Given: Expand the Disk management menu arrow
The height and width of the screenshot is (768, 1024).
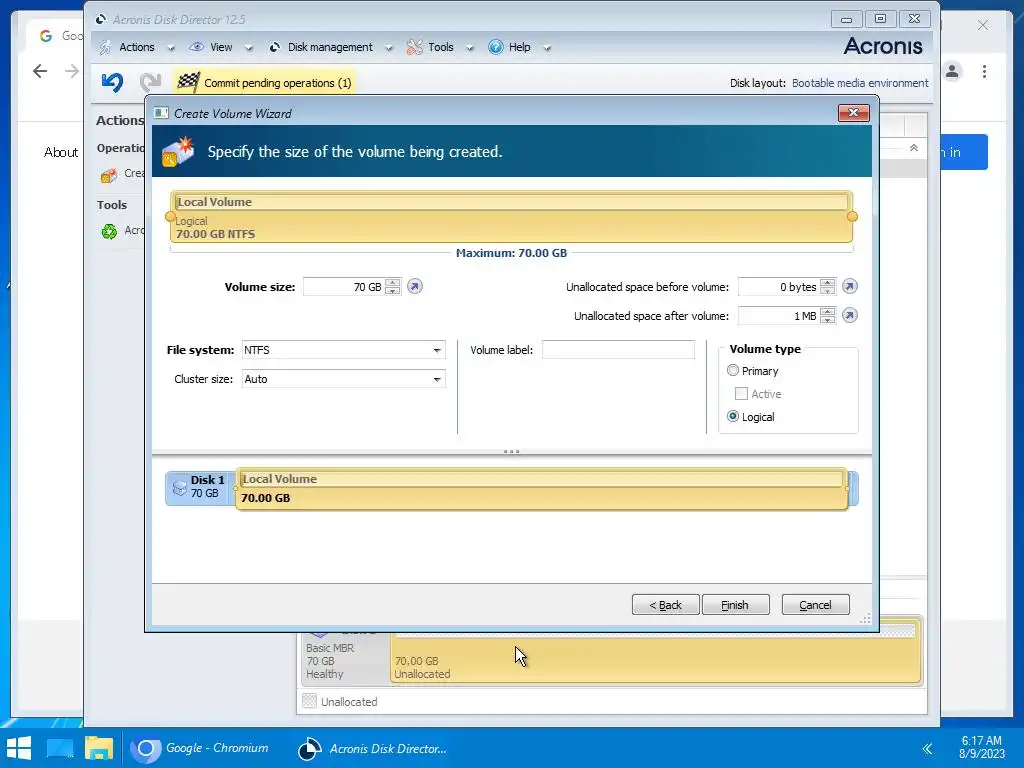Looking at the screenshot, I should (x=389, y=48).
